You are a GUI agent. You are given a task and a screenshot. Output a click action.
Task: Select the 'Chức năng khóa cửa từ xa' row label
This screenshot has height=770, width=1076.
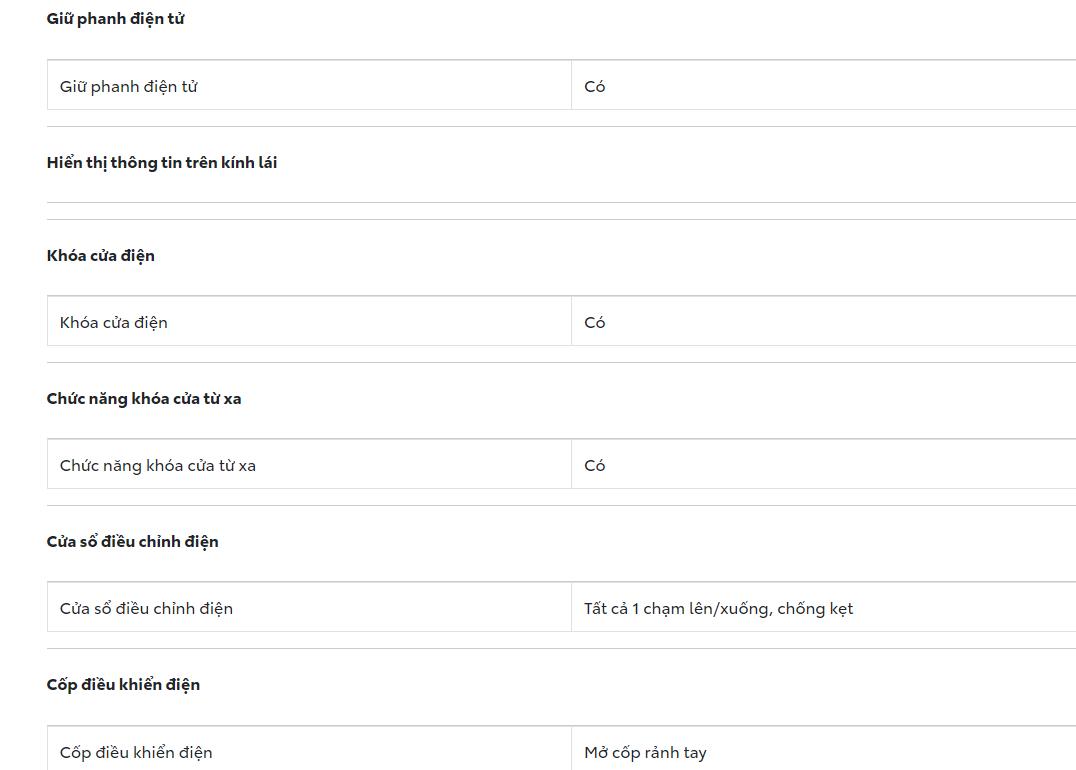pos(158,466)
